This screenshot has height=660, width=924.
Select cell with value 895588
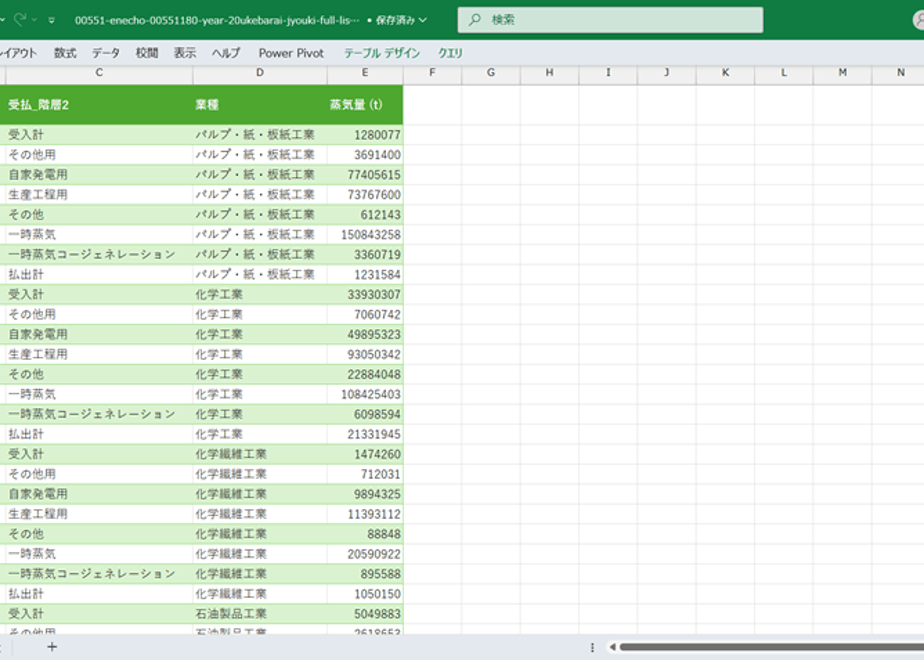tap(365, 574)
